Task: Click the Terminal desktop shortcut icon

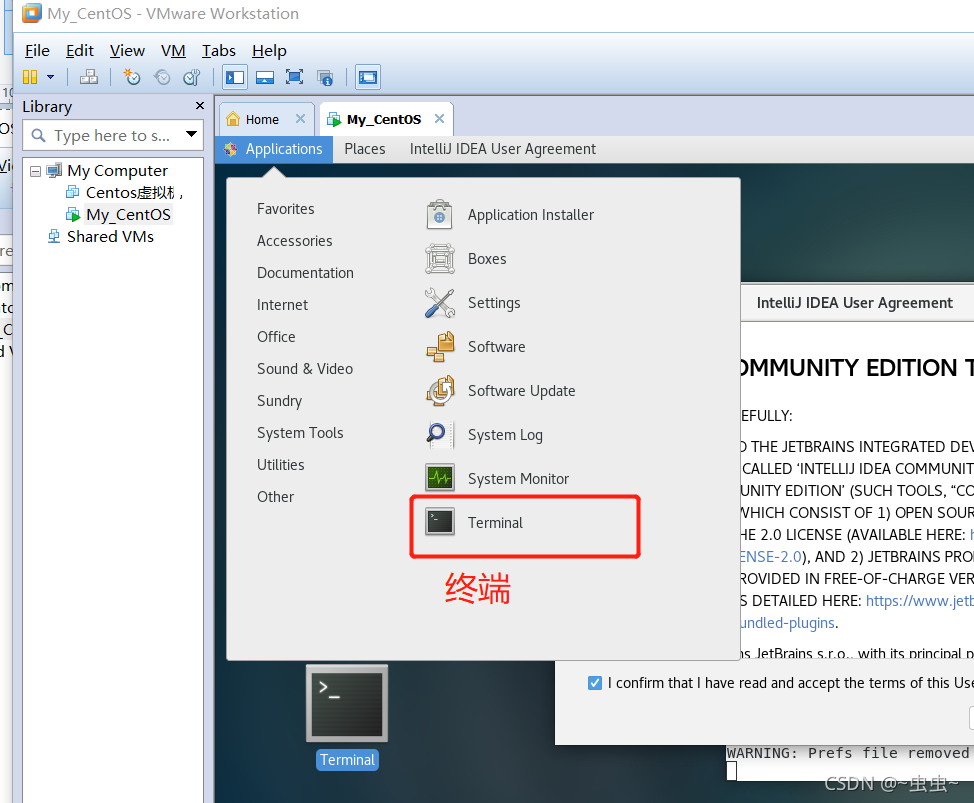Action: pyautogui.click(x=347, y=704)
